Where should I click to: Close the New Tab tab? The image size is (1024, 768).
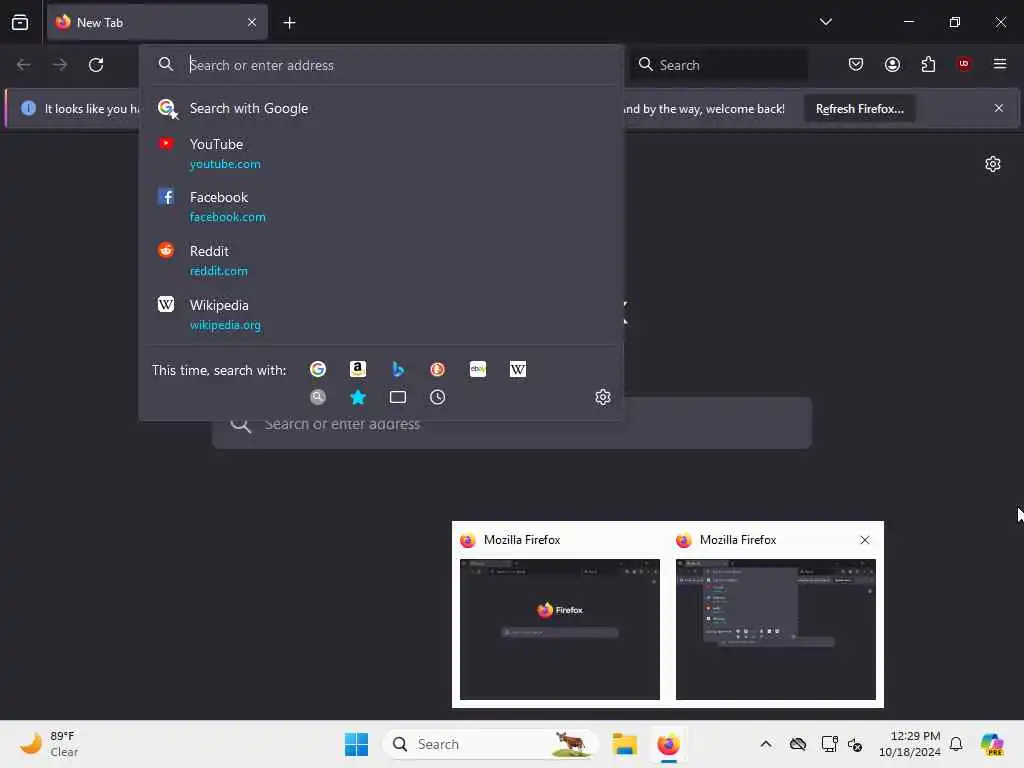point(251,22)
